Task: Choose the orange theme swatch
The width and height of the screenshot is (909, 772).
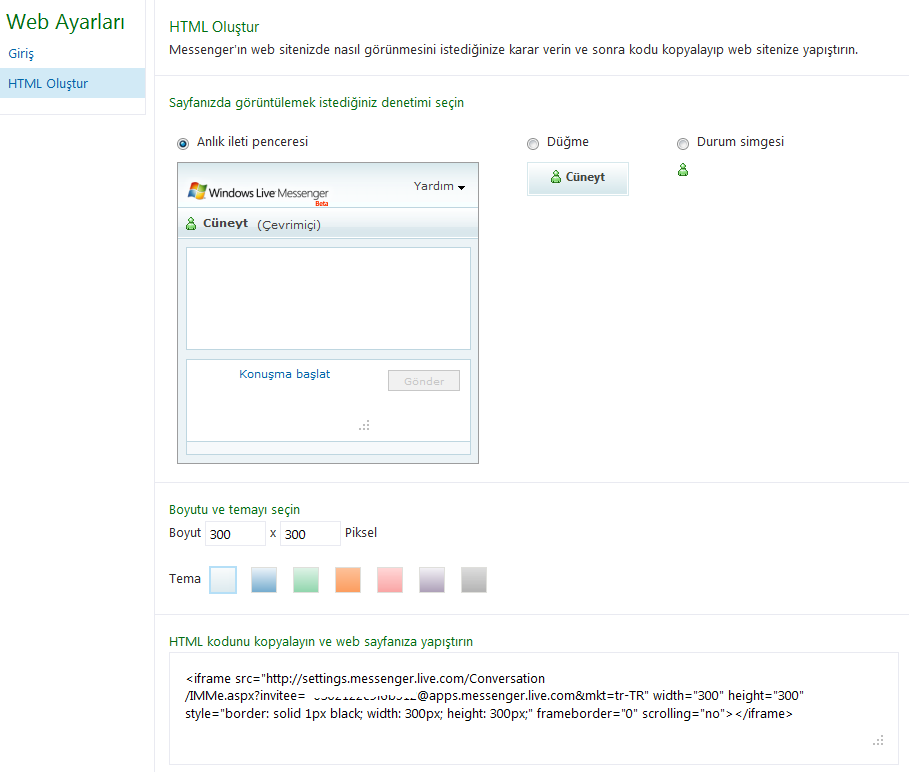Action: click(x=348, y=580)
